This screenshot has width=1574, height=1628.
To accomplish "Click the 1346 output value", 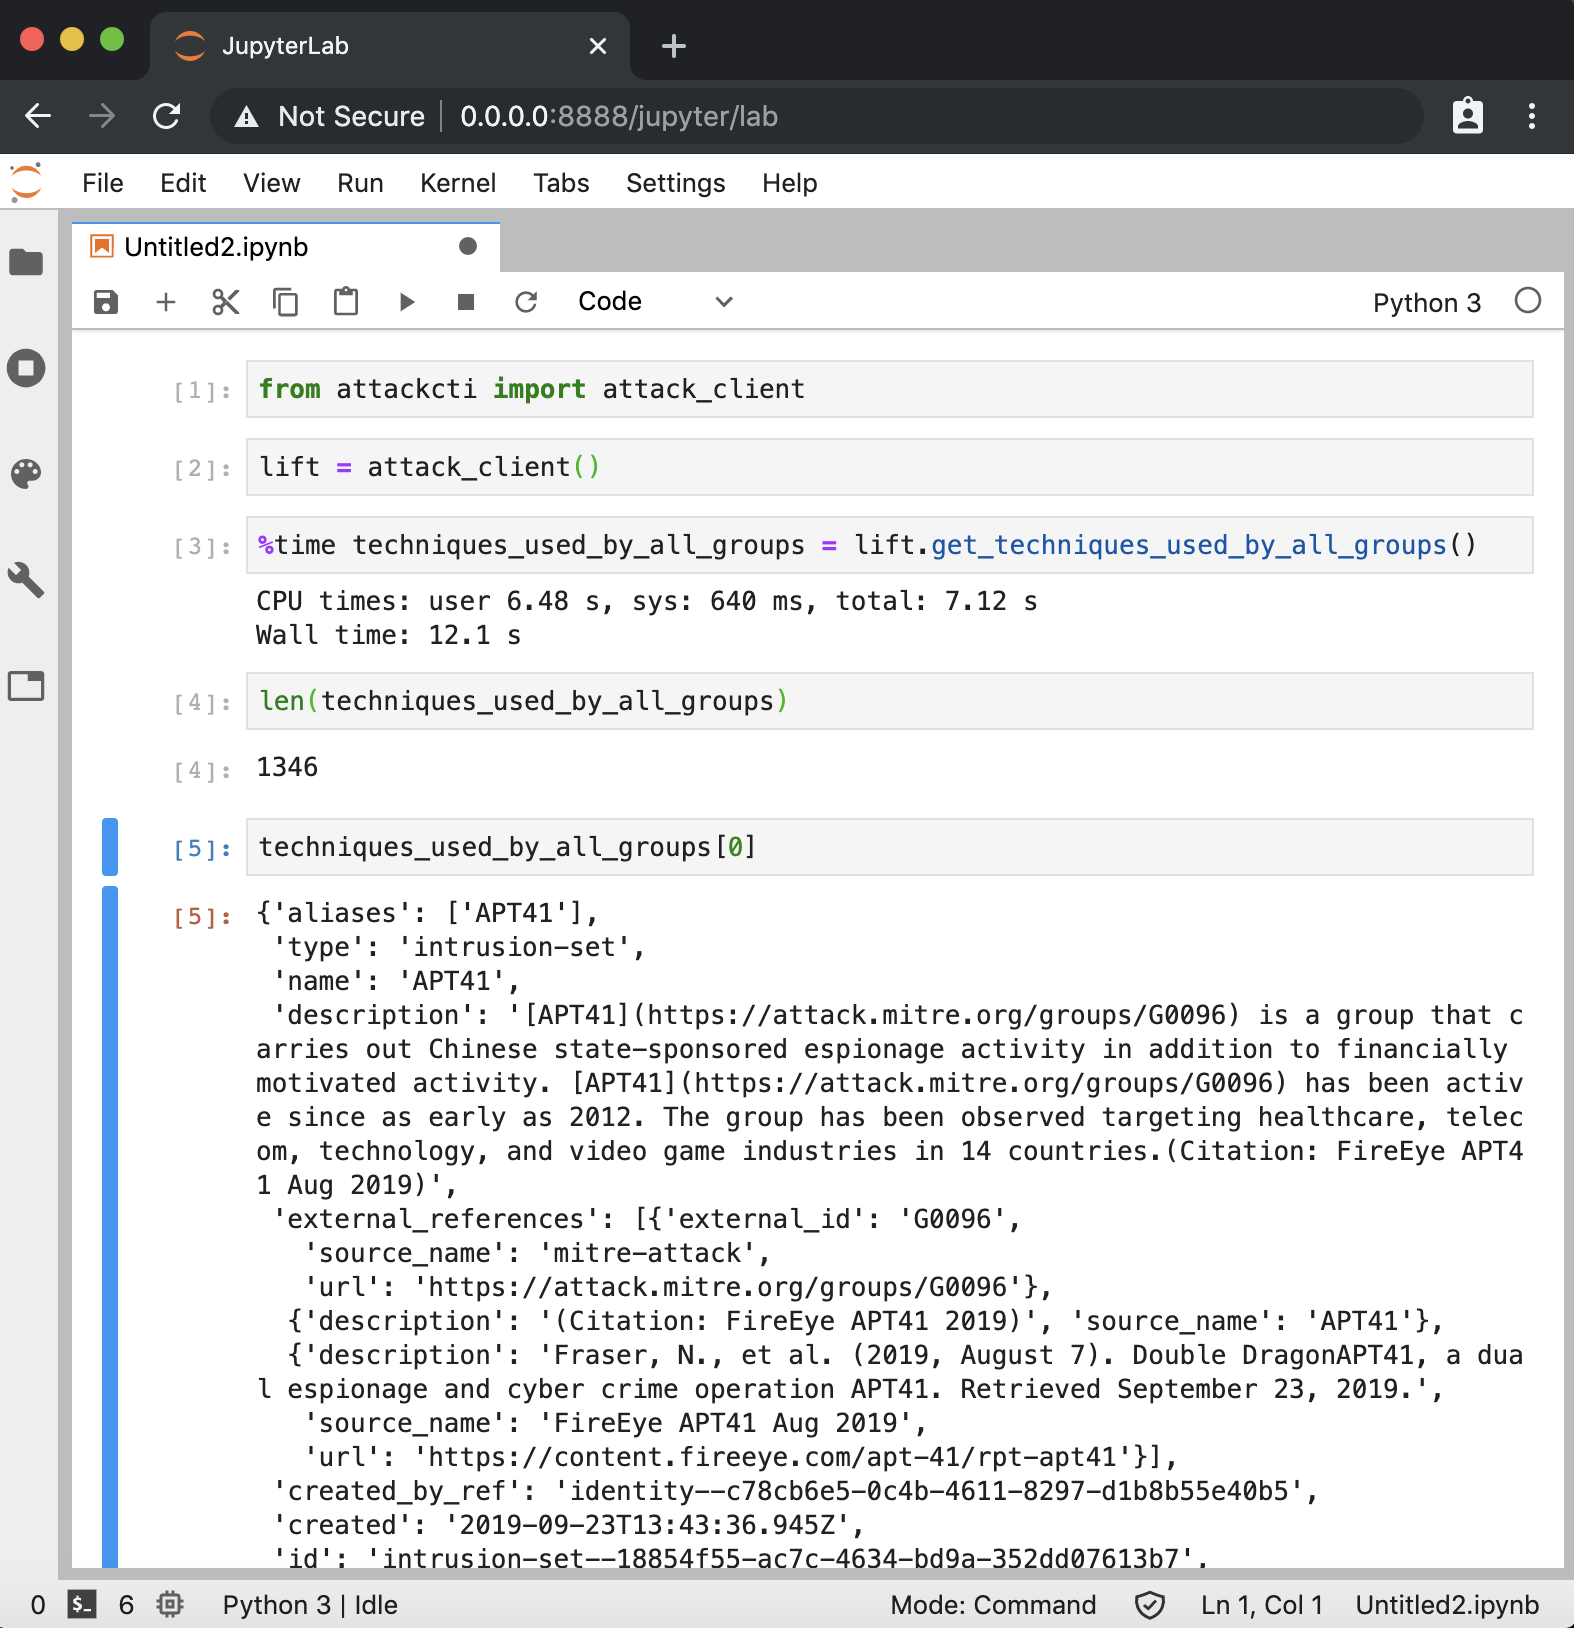I will (x=287, y=767).
